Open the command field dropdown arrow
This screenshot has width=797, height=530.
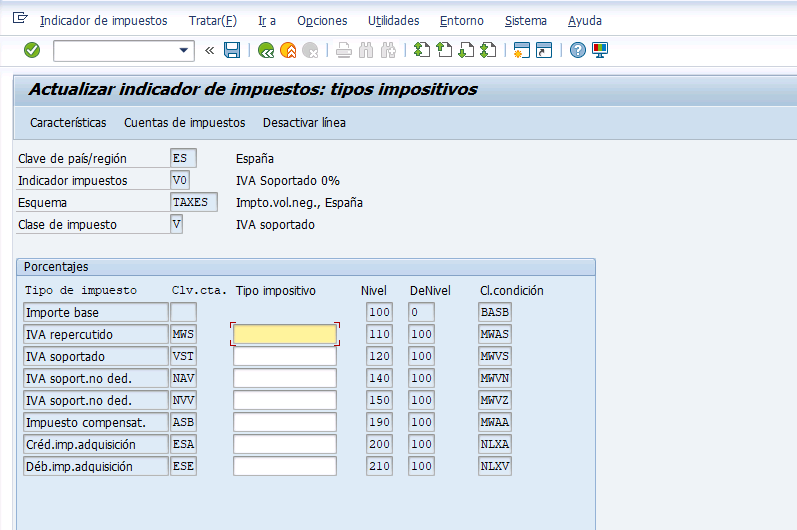(x=183, y=50)
